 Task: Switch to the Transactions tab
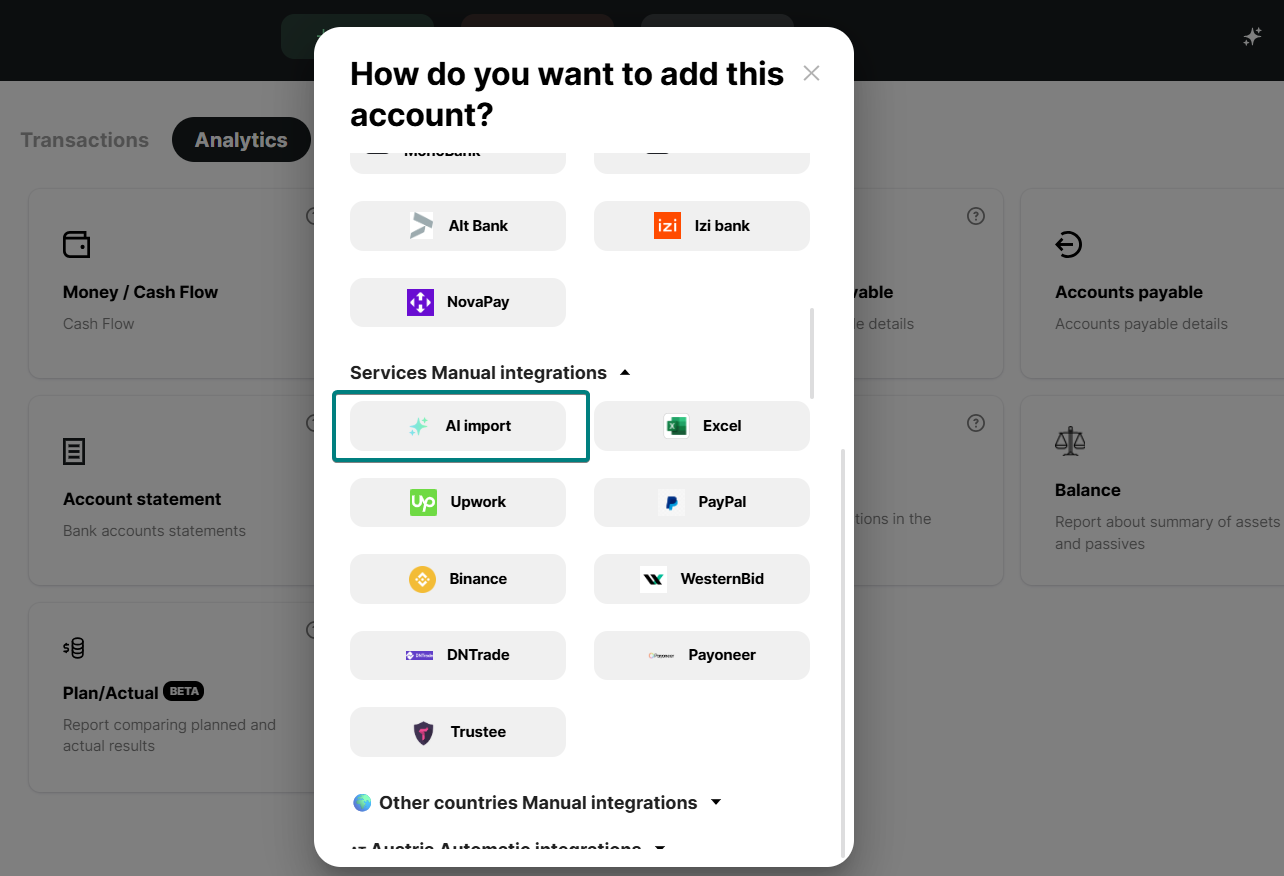pos(85,140)
